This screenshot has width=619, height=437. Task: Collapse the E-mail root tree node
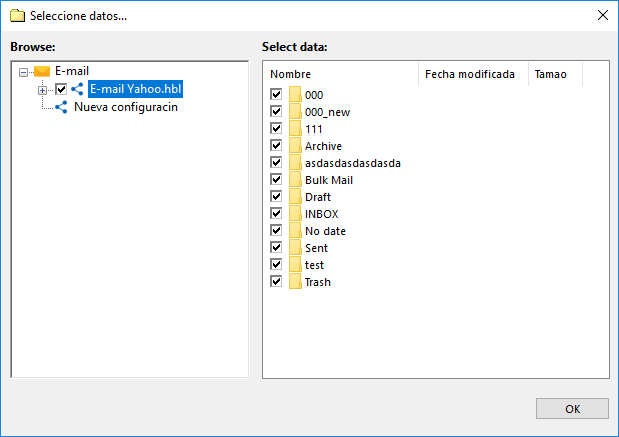pyautogui.click(x=23, y=72)
